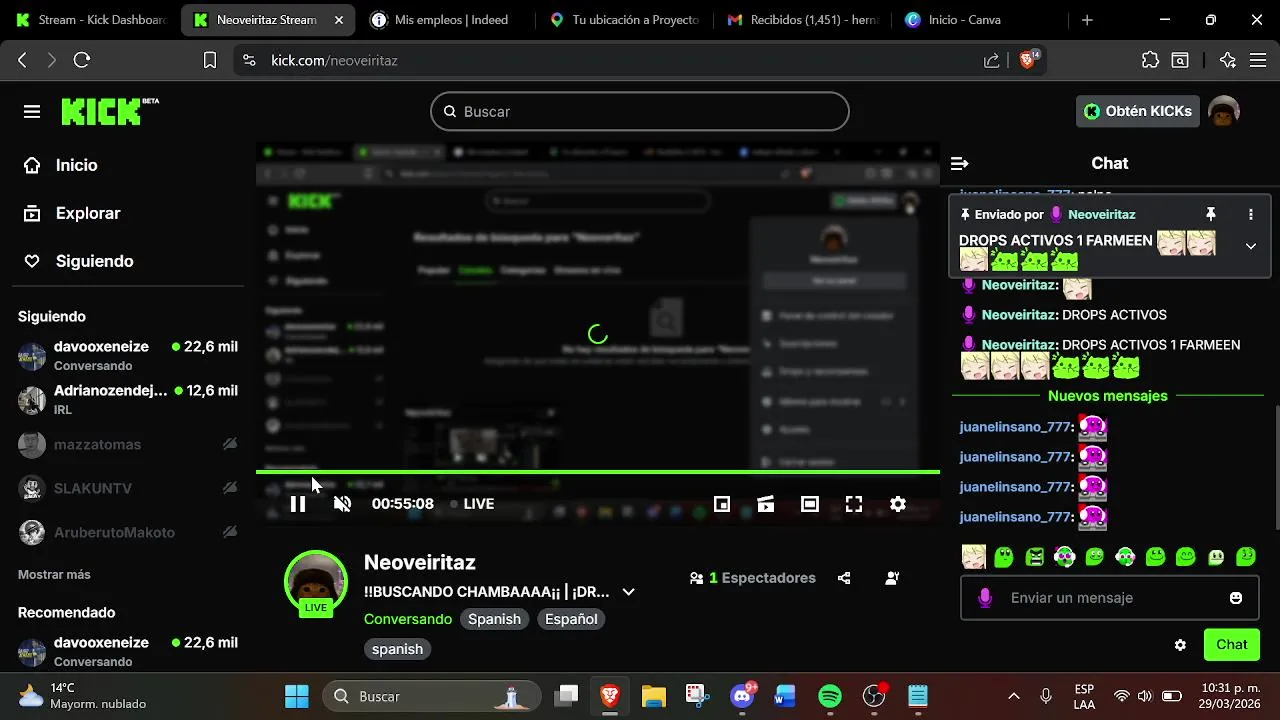
Task: Jump to LIVE in the player
Action: (x=472, y=504)
